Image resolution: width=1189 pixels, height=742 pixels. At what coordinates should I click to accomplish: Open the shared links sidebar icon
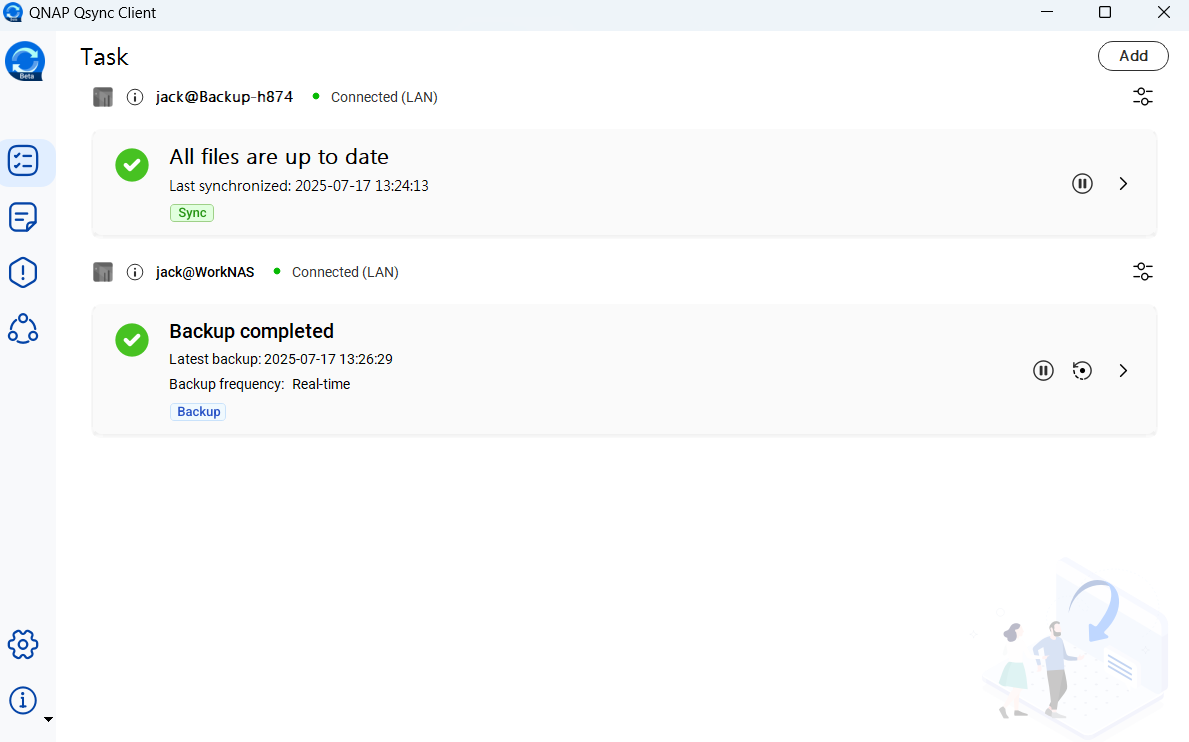pyautogui.click(x=23, y=328)
